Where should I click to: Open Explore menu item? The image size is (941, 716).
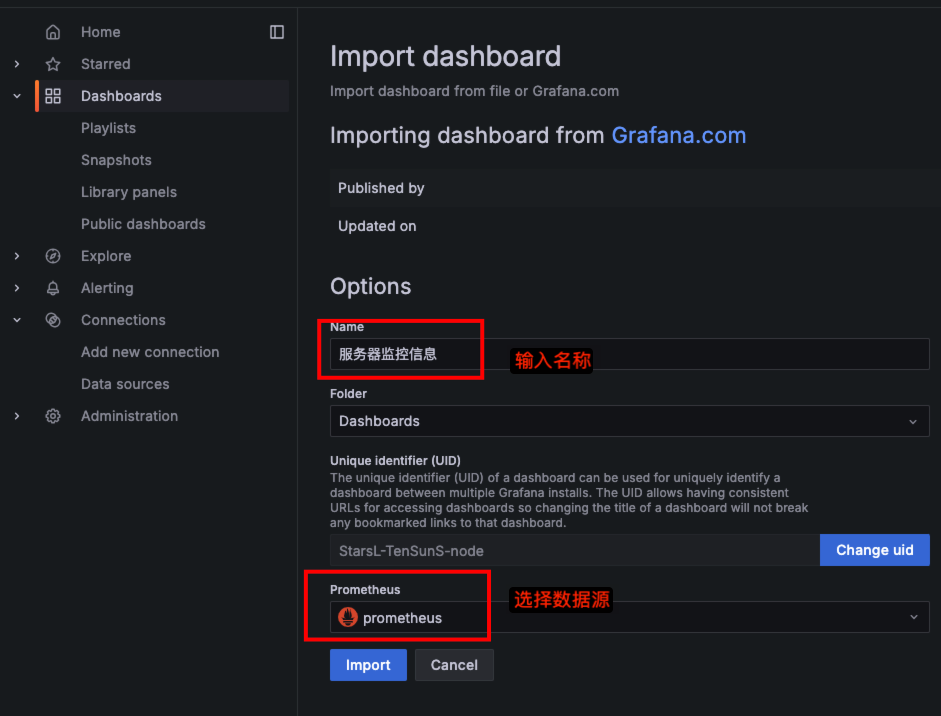pyautogui.click(x=106, y=256)
